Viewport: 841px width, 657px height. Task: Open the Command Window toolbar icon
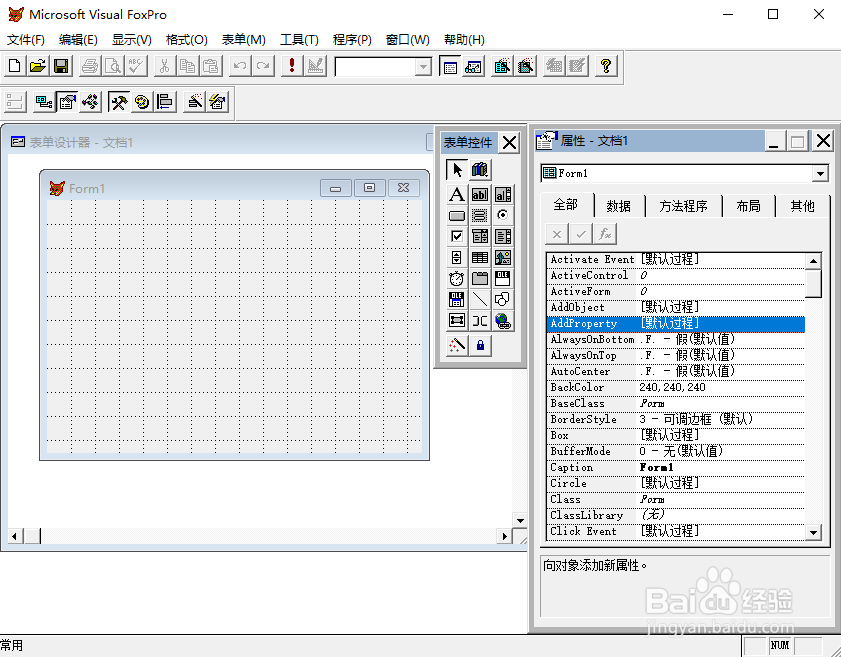click(450, 67)
